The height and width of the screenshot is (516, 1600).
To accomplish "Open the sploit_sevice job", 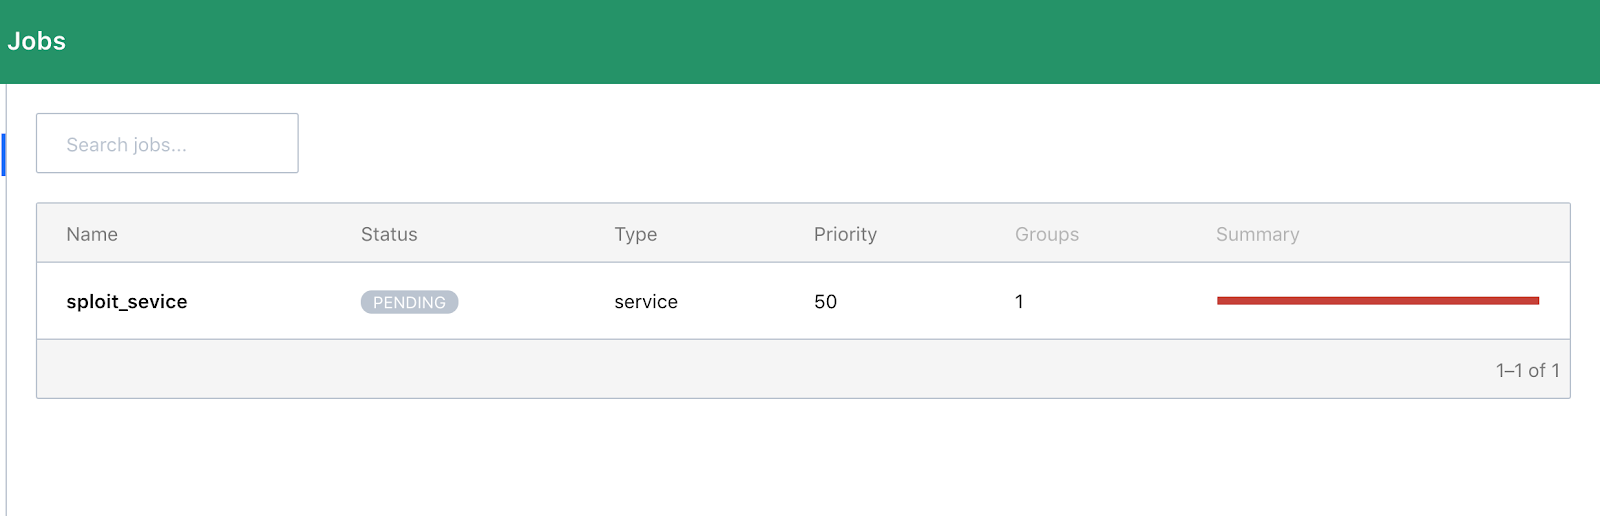I will [127, 302].
